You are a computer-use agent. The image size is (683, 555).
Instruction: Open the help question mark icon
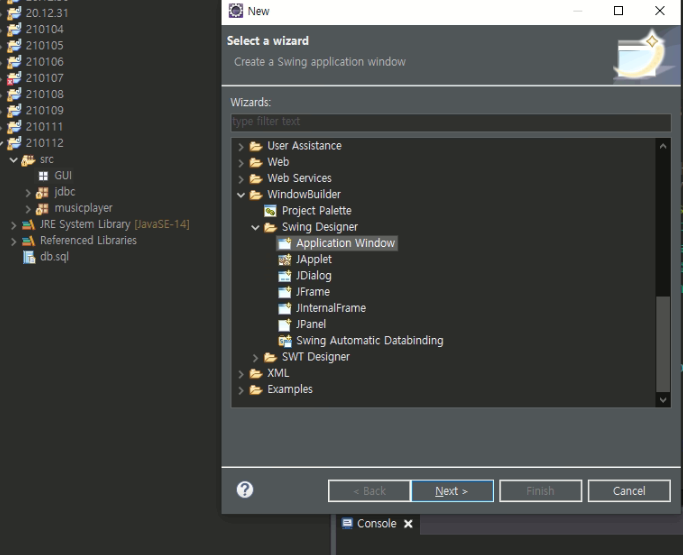[x=245, y=490]
